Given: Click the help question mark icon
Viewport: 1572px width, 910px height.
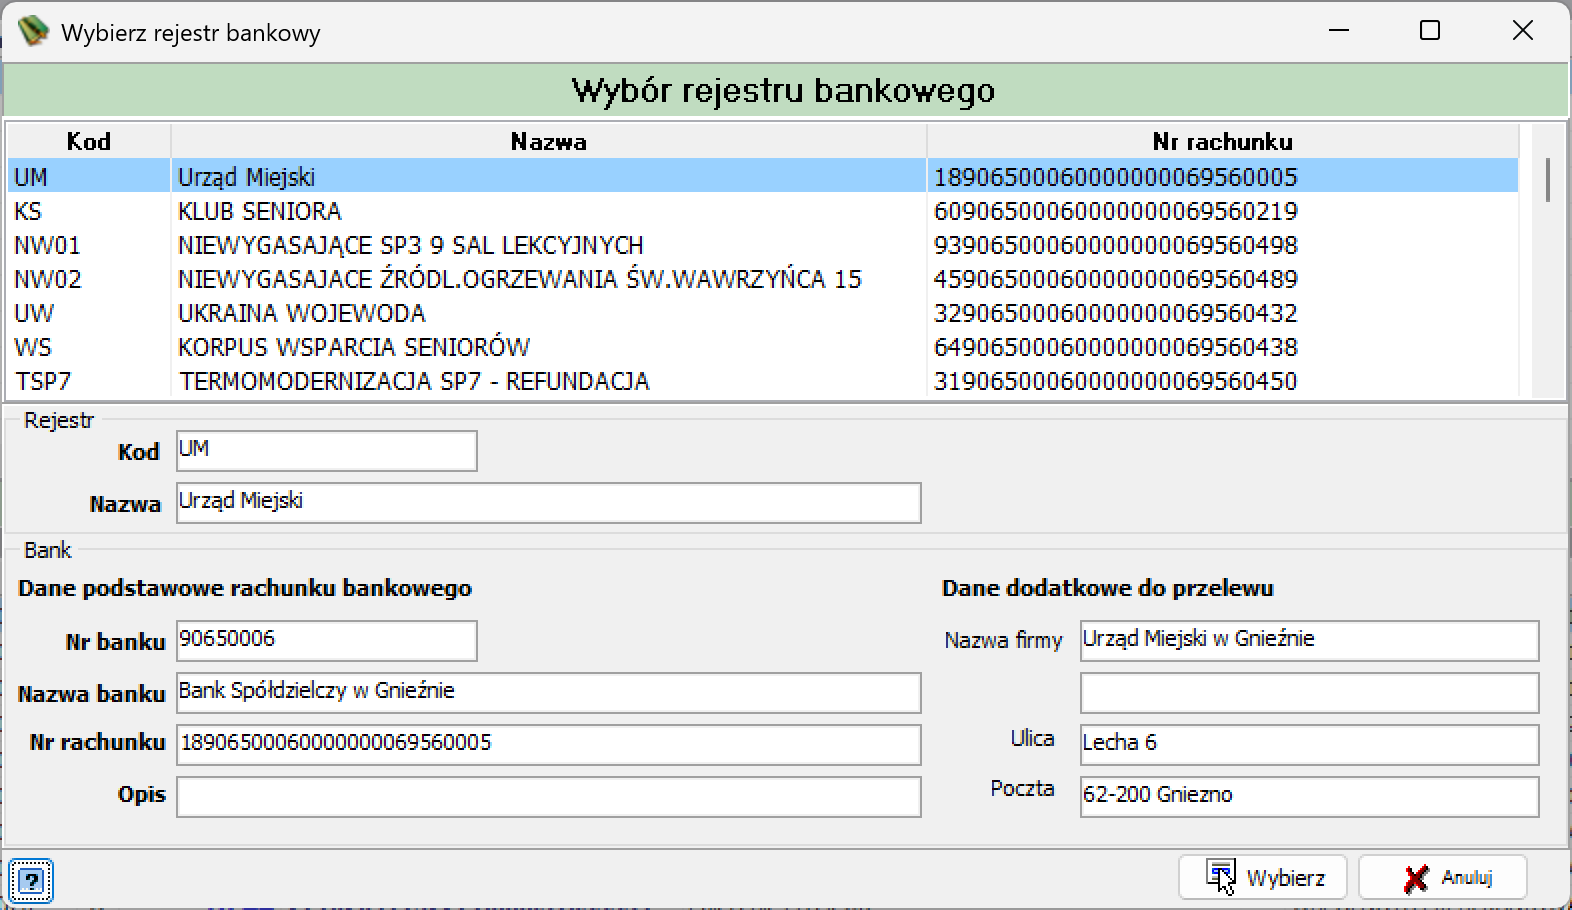Looking at the screenshot, I should pos(31,881).
